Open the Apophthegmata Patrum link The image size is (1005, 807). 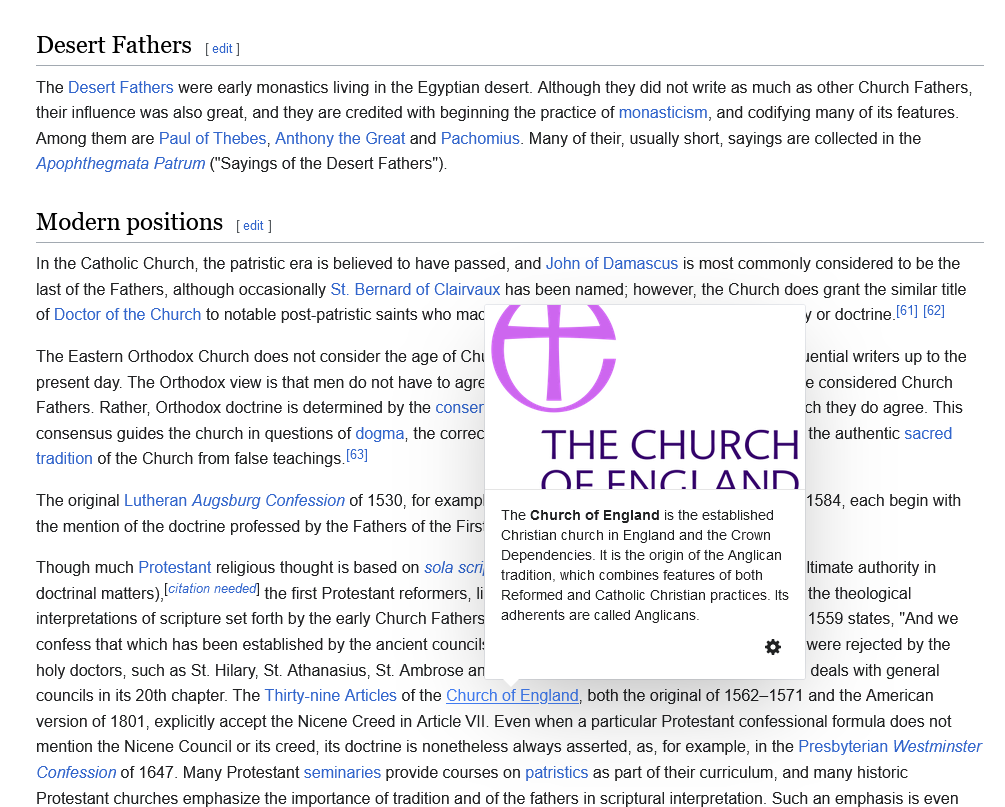120,163
